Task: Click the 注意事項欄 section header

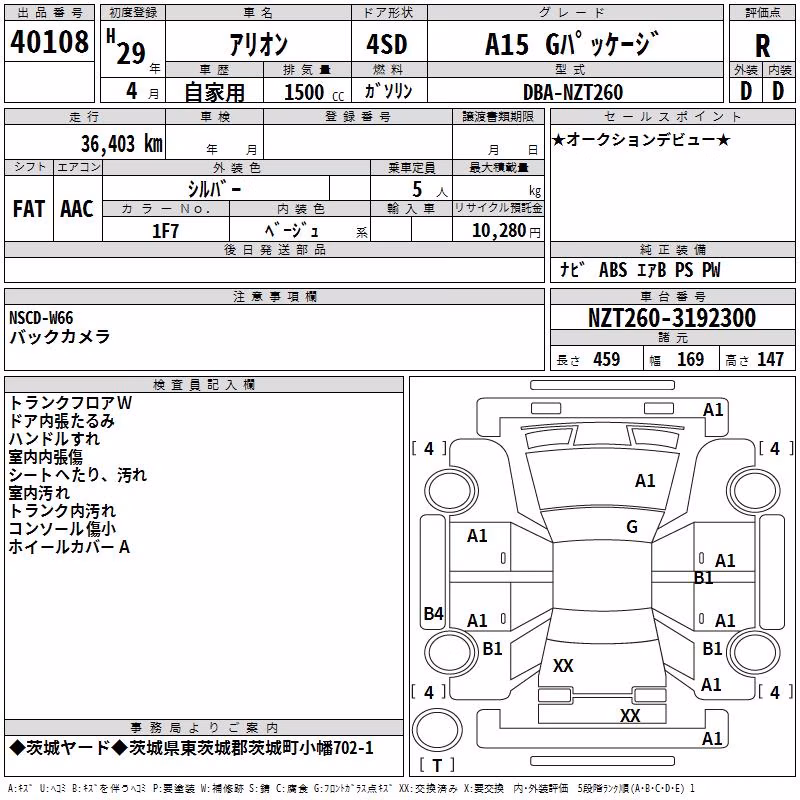Action: [x=275, y=296]
